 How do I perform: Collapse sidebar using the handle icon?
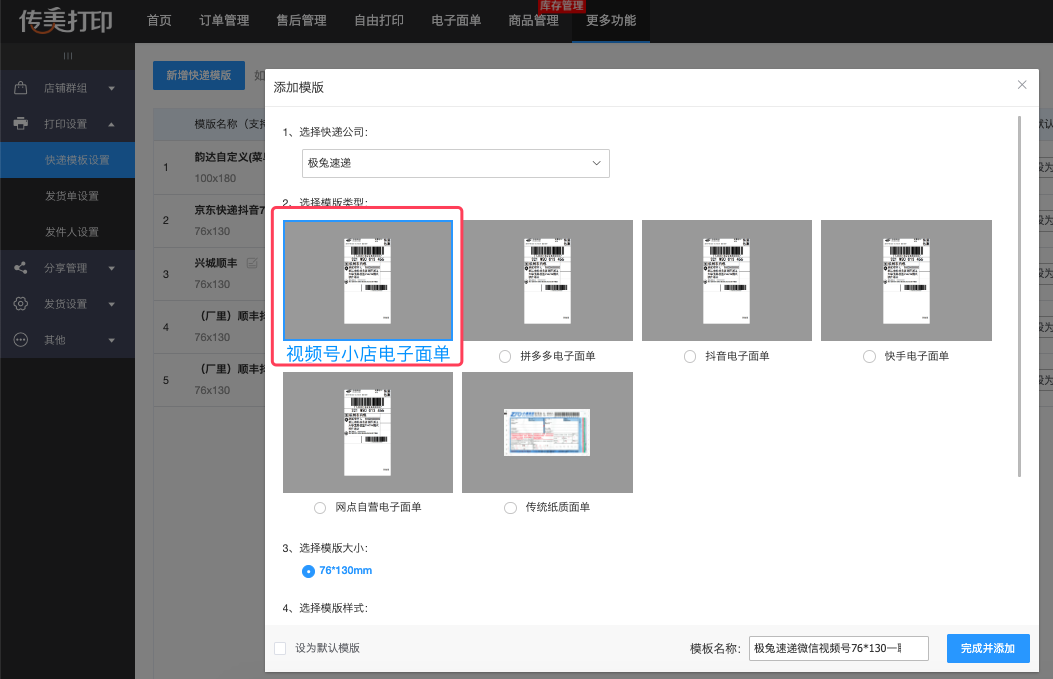pos(67,56)
